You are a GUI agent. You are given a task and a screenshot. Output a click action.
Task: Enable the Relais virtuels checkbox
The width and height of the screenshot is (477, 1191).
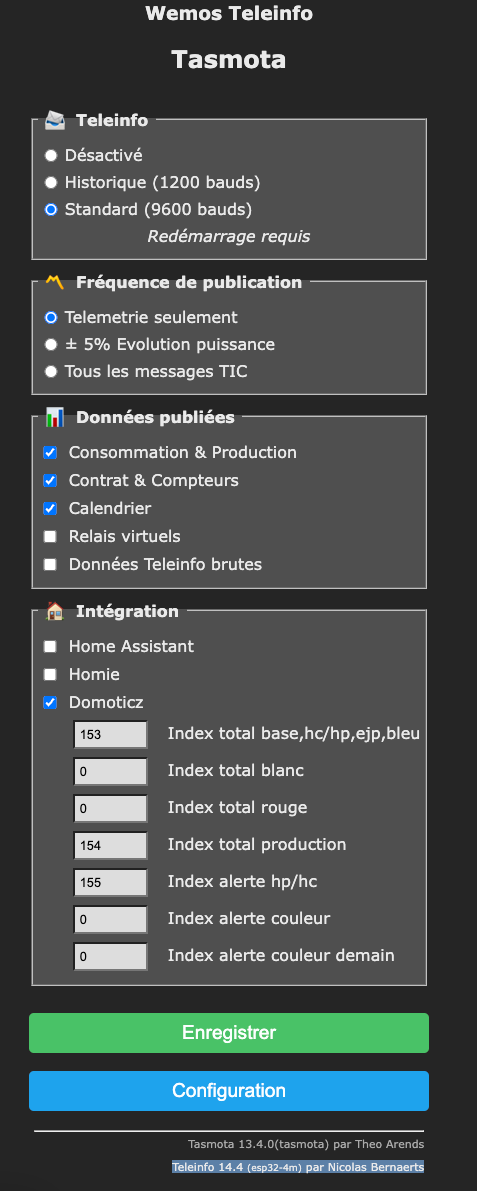(x=50, y=537)
